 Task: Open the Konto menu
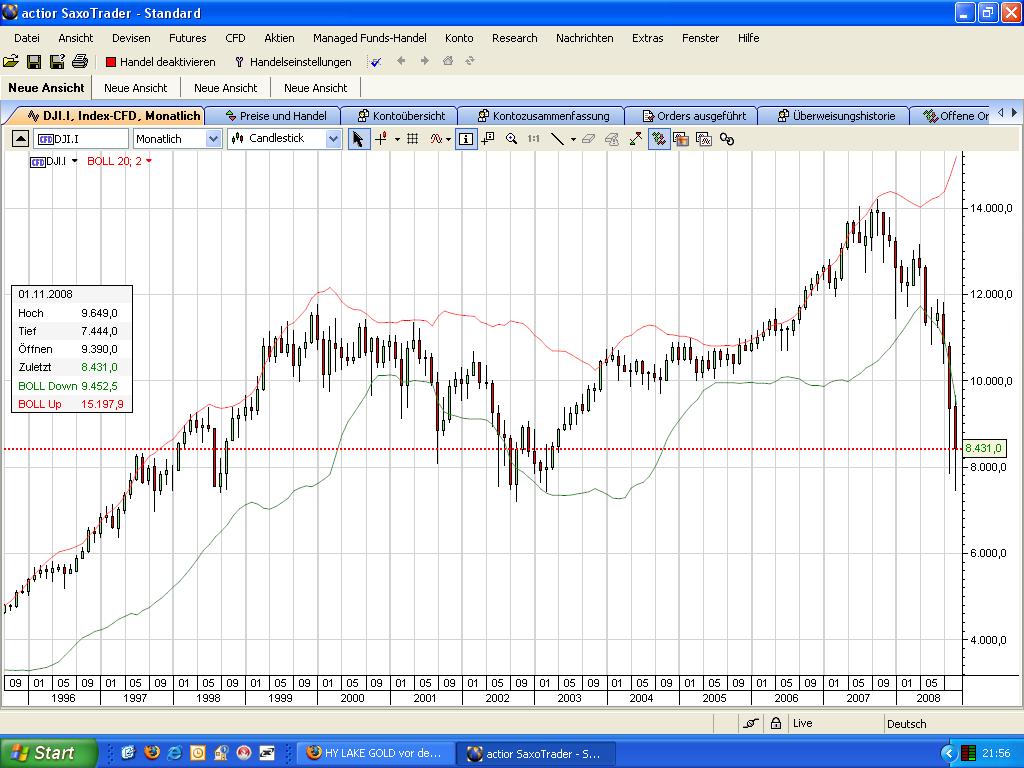(459, 38)
